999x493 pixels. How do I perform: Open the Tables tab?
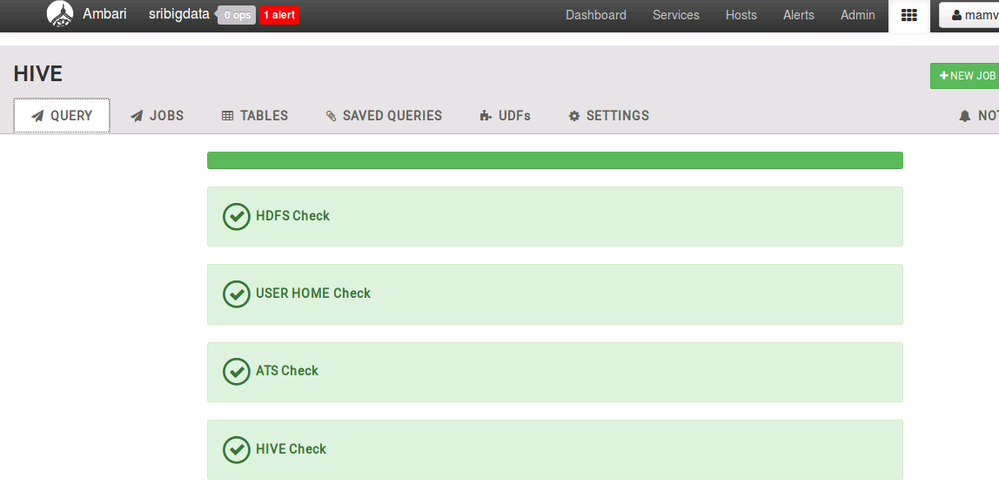tap(255, 116)
